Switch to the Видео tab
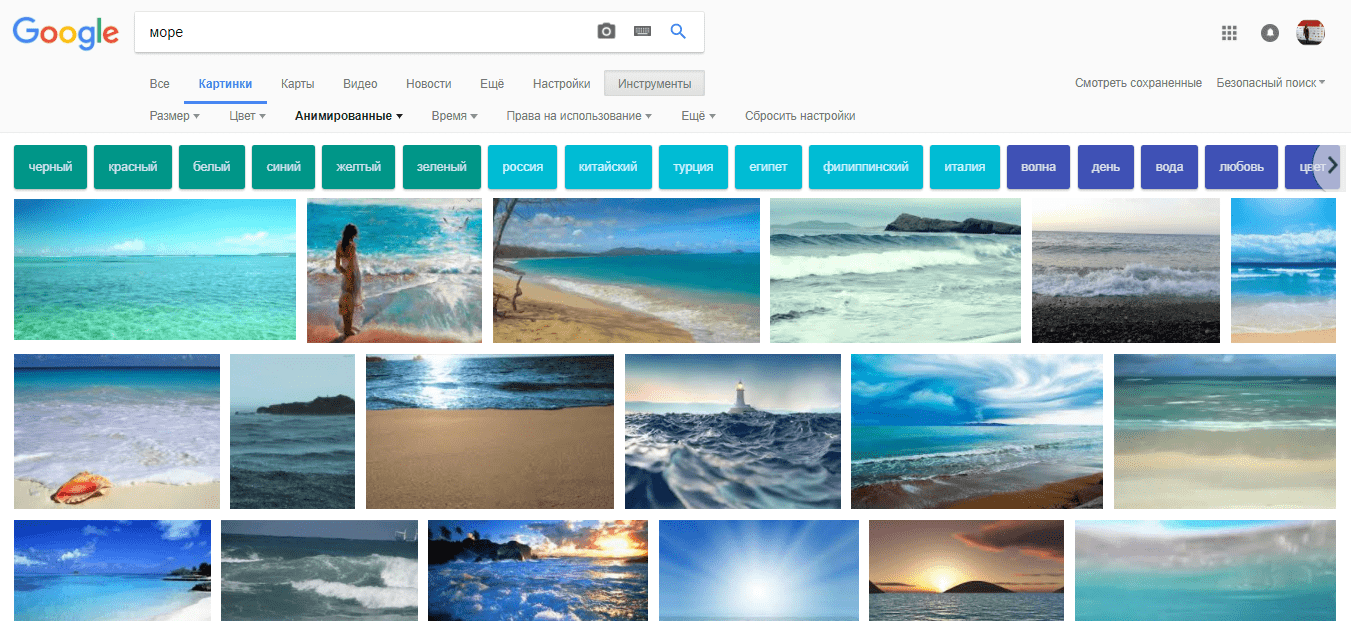This screenshot has width=1351, height=621. coord(360,84)
